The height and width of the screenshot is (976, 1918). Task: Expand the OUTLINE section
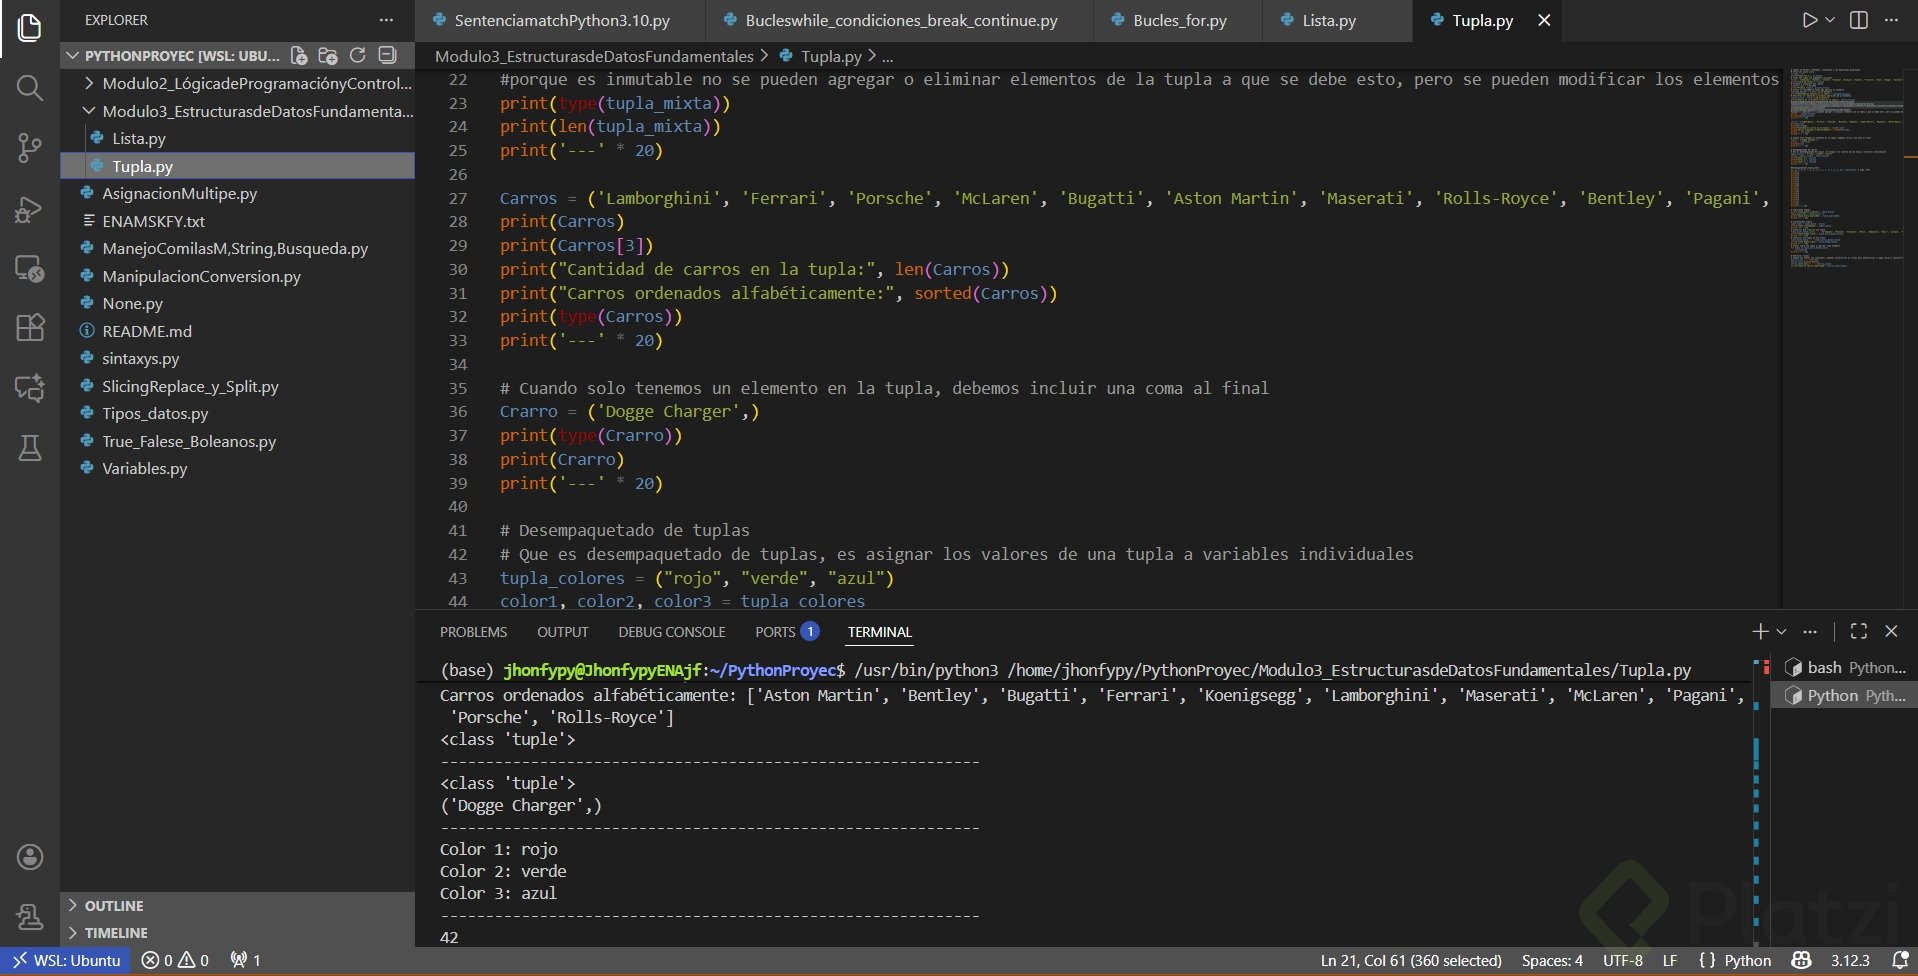coord(114,905)
